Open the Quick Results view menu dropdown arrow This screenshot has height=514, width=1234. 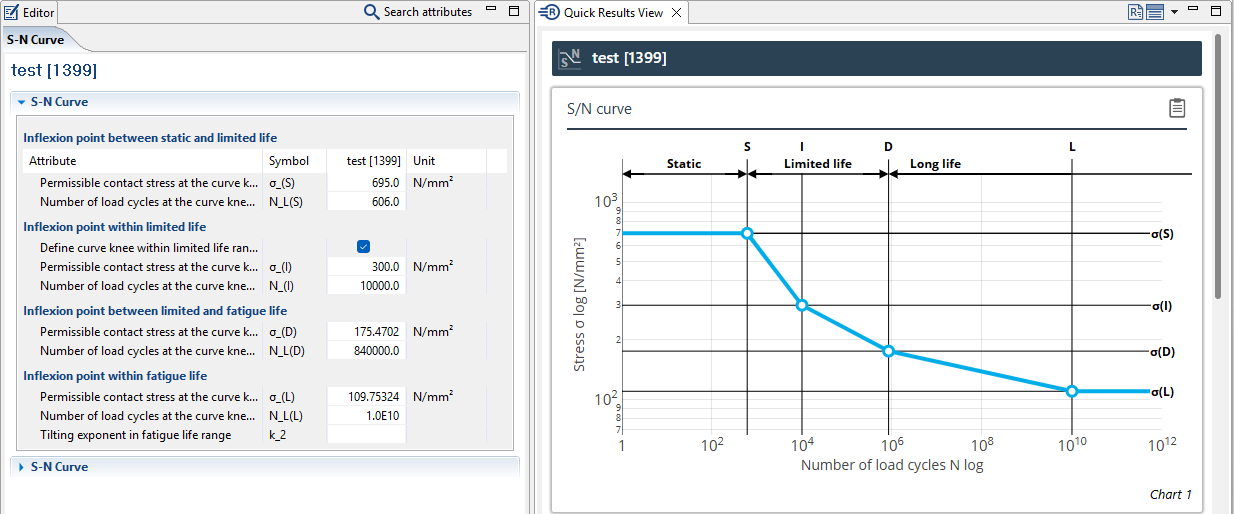[x=1174, y=12]
